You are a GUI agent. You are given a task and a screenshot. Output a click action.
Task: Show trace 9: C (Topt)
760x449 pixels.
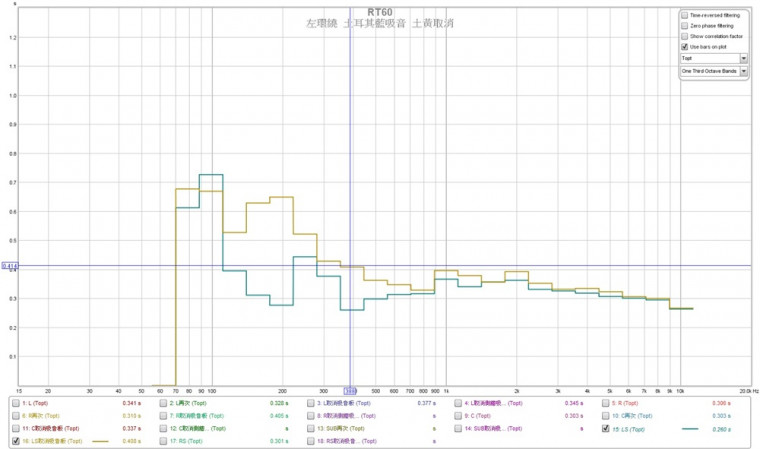(x=458, y=416)
